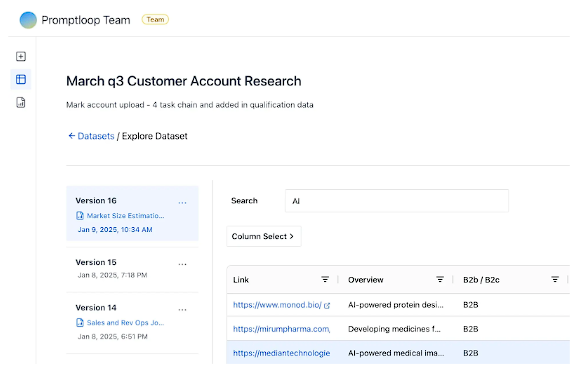Go back via the Datasets arrow icon
The image size is (584, 378).
click(72, 136)
